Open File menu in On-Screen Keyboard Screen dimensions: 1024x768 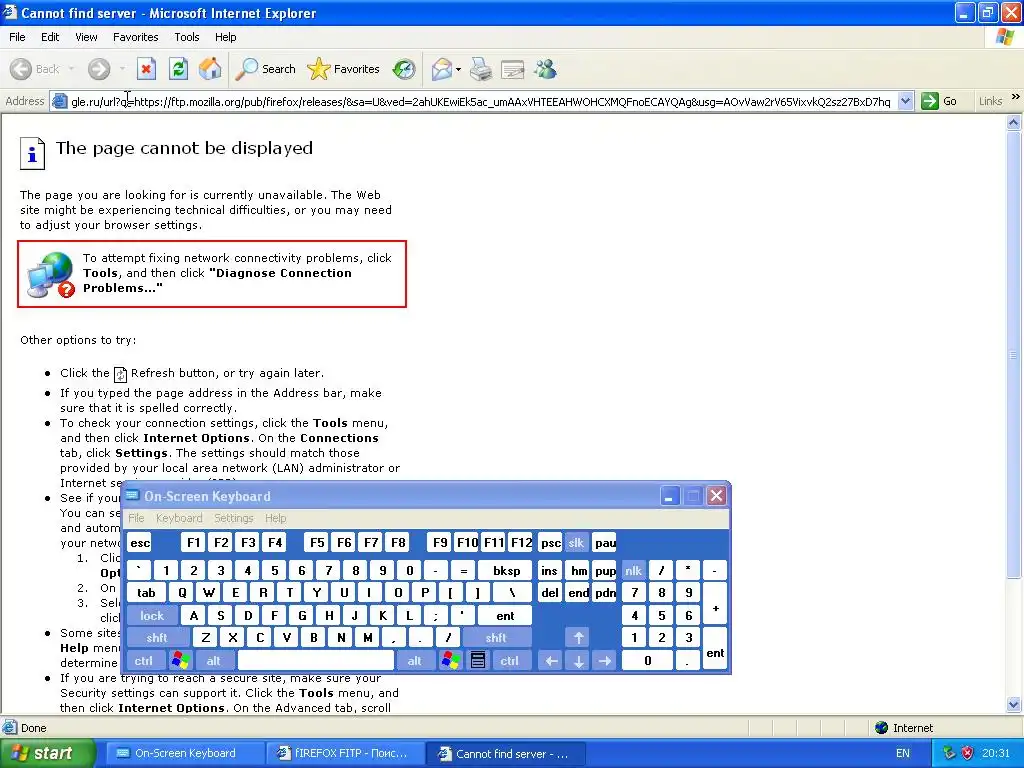click(x=136, y=518)
